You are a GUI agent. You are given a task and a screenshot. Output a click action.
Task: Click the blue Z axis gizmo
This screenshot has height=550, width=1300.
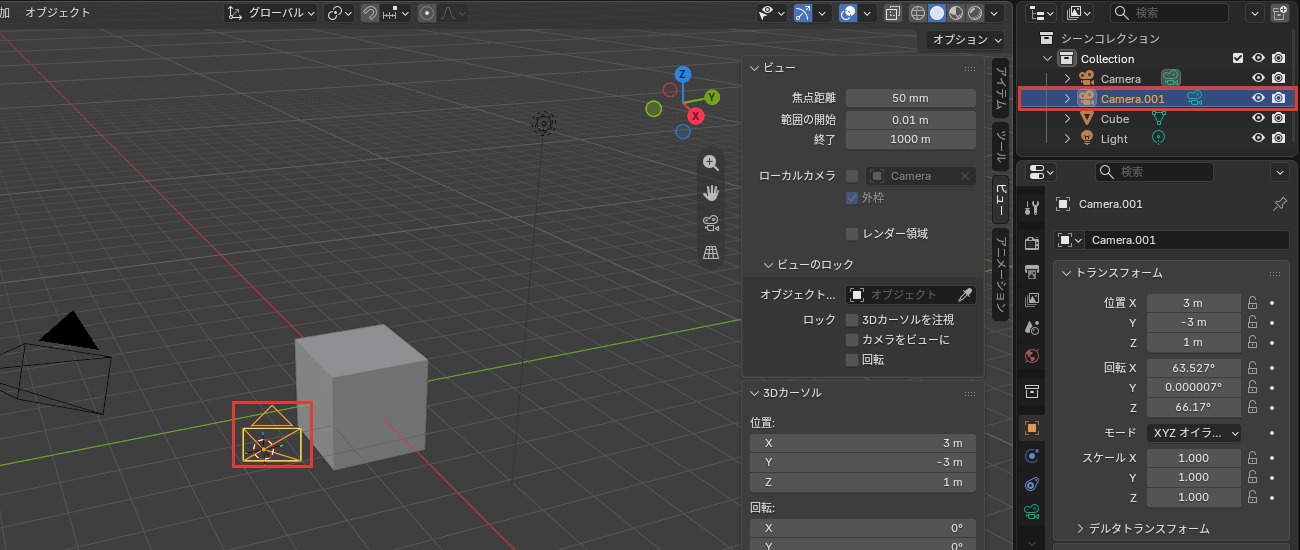pyautogui.click(x=683, y=74)
